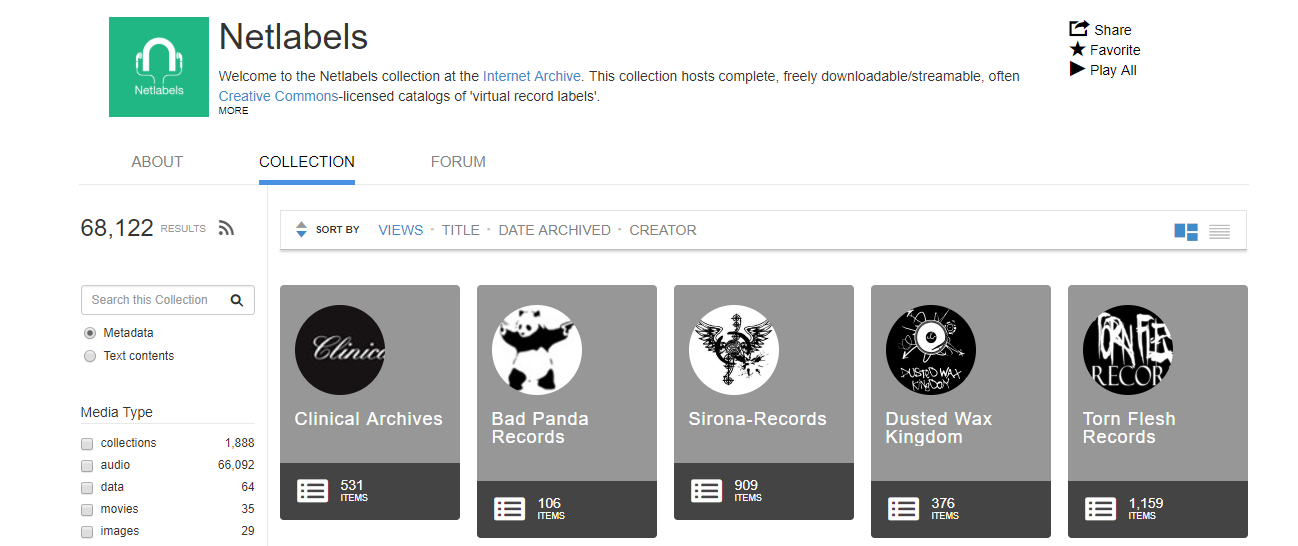Viewport: 1298px width, 546px height.
Task: Follow the Creative Commons link
Action: coord(279,97)
